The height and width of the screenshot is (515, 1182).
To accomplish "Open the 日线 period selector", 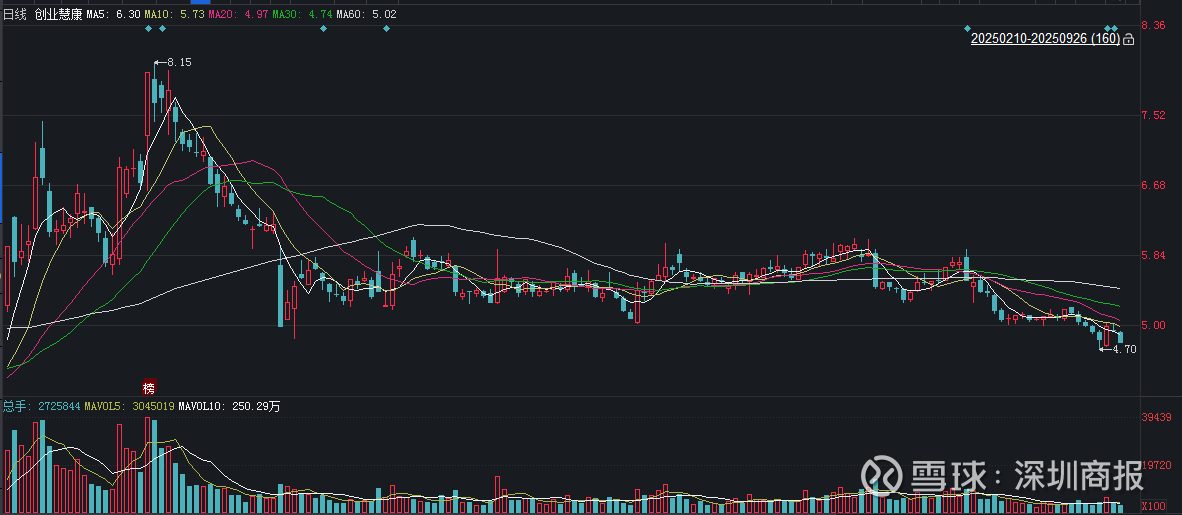I will 14,15.
